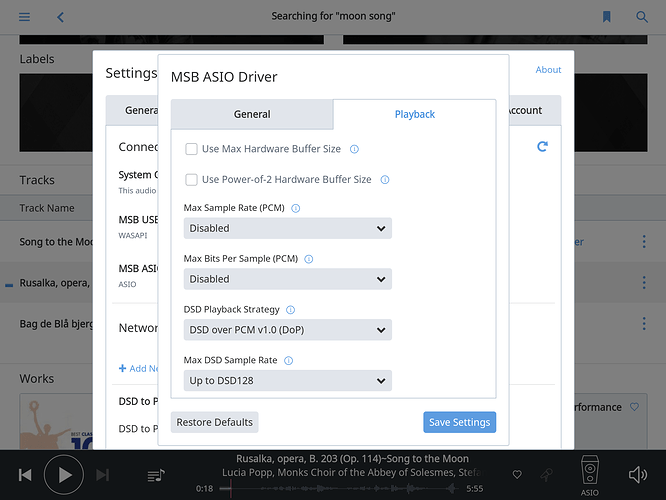Switch to General tab in MSB ASIO Driver
This screenshot has width=666, height=500.
click(252, 114)
